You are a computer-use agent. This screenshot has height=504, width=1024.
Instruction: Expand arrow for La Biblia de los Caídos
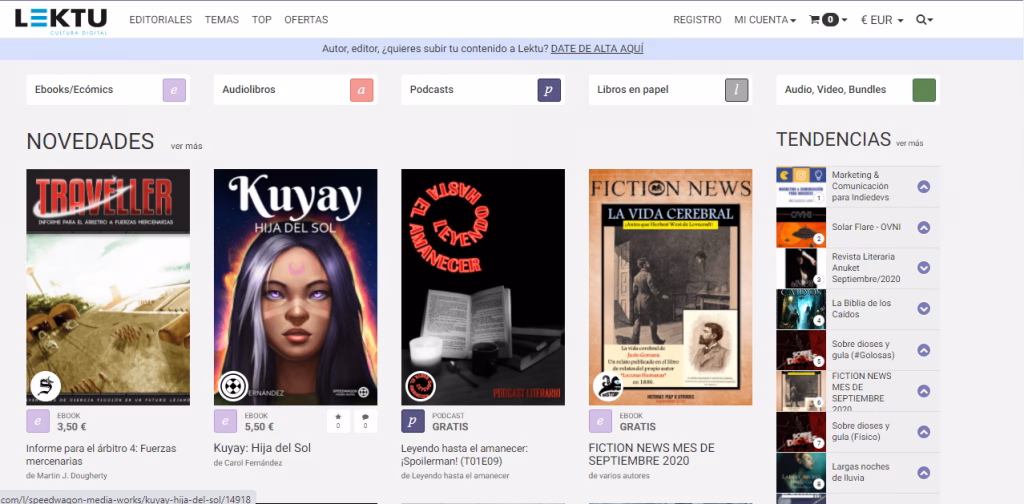pos(923,309)
